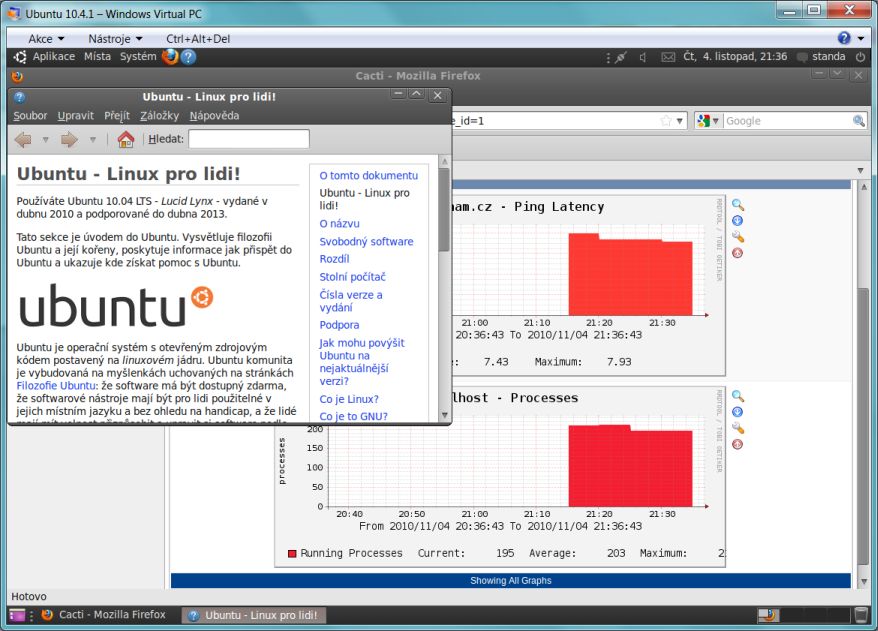This screenshot has height=631, width=878.
Task: Open the trash icon in the bottom panel
Action: 861,615
